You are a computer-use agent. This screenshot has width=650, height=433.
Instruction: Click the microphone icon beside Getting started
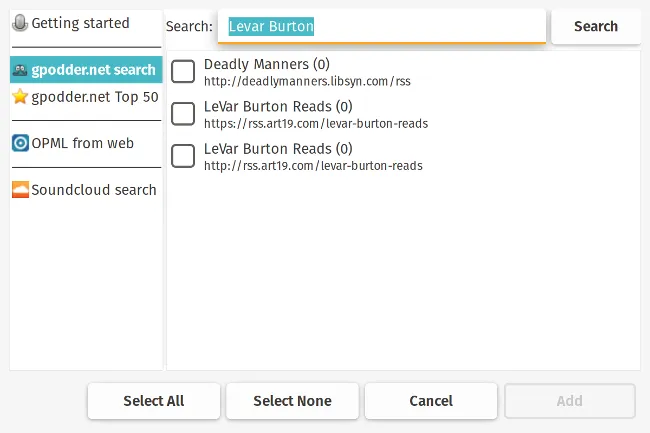(20, 22)
